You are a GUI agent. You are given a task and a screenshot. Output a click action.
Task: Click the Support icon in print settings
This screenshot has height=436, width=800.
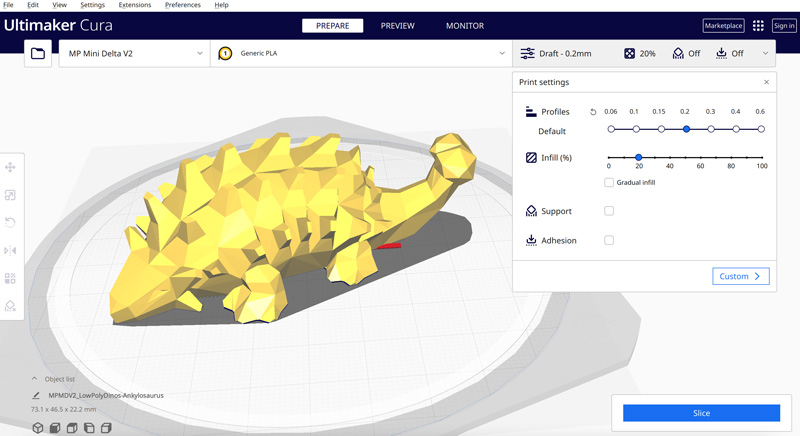(531, 211)
